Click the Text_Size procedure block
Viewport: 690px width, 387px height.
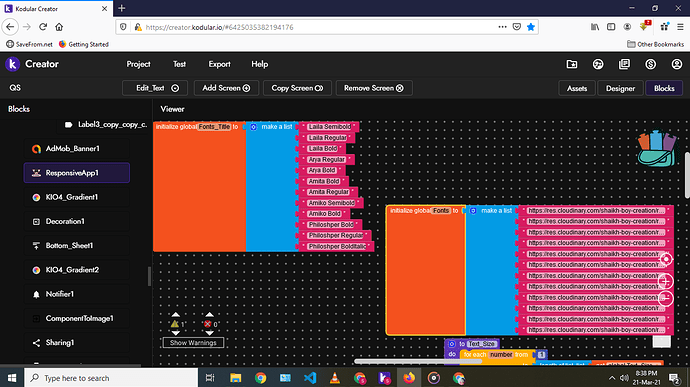point(472,344)
